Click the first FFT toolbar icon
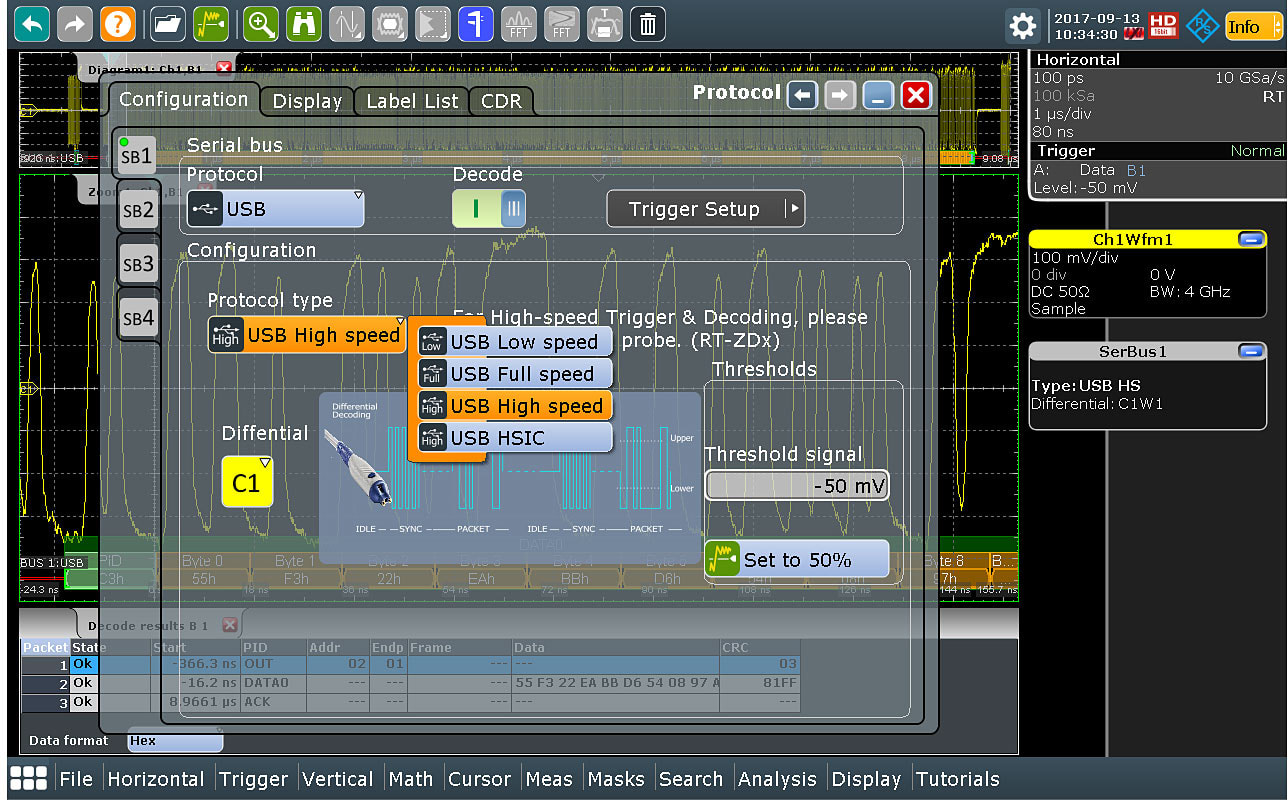 (x=518, y=23)
